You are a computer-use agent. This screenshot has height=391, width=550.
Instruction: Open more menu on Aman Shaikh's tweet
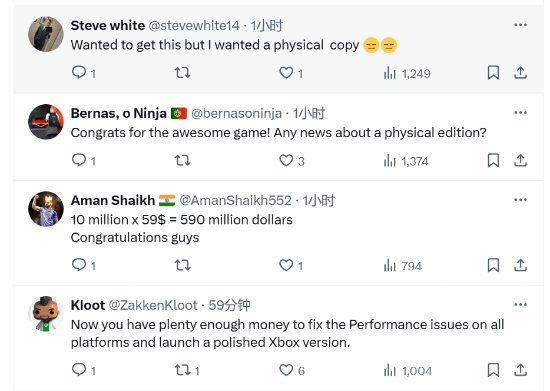click(520, 200)
